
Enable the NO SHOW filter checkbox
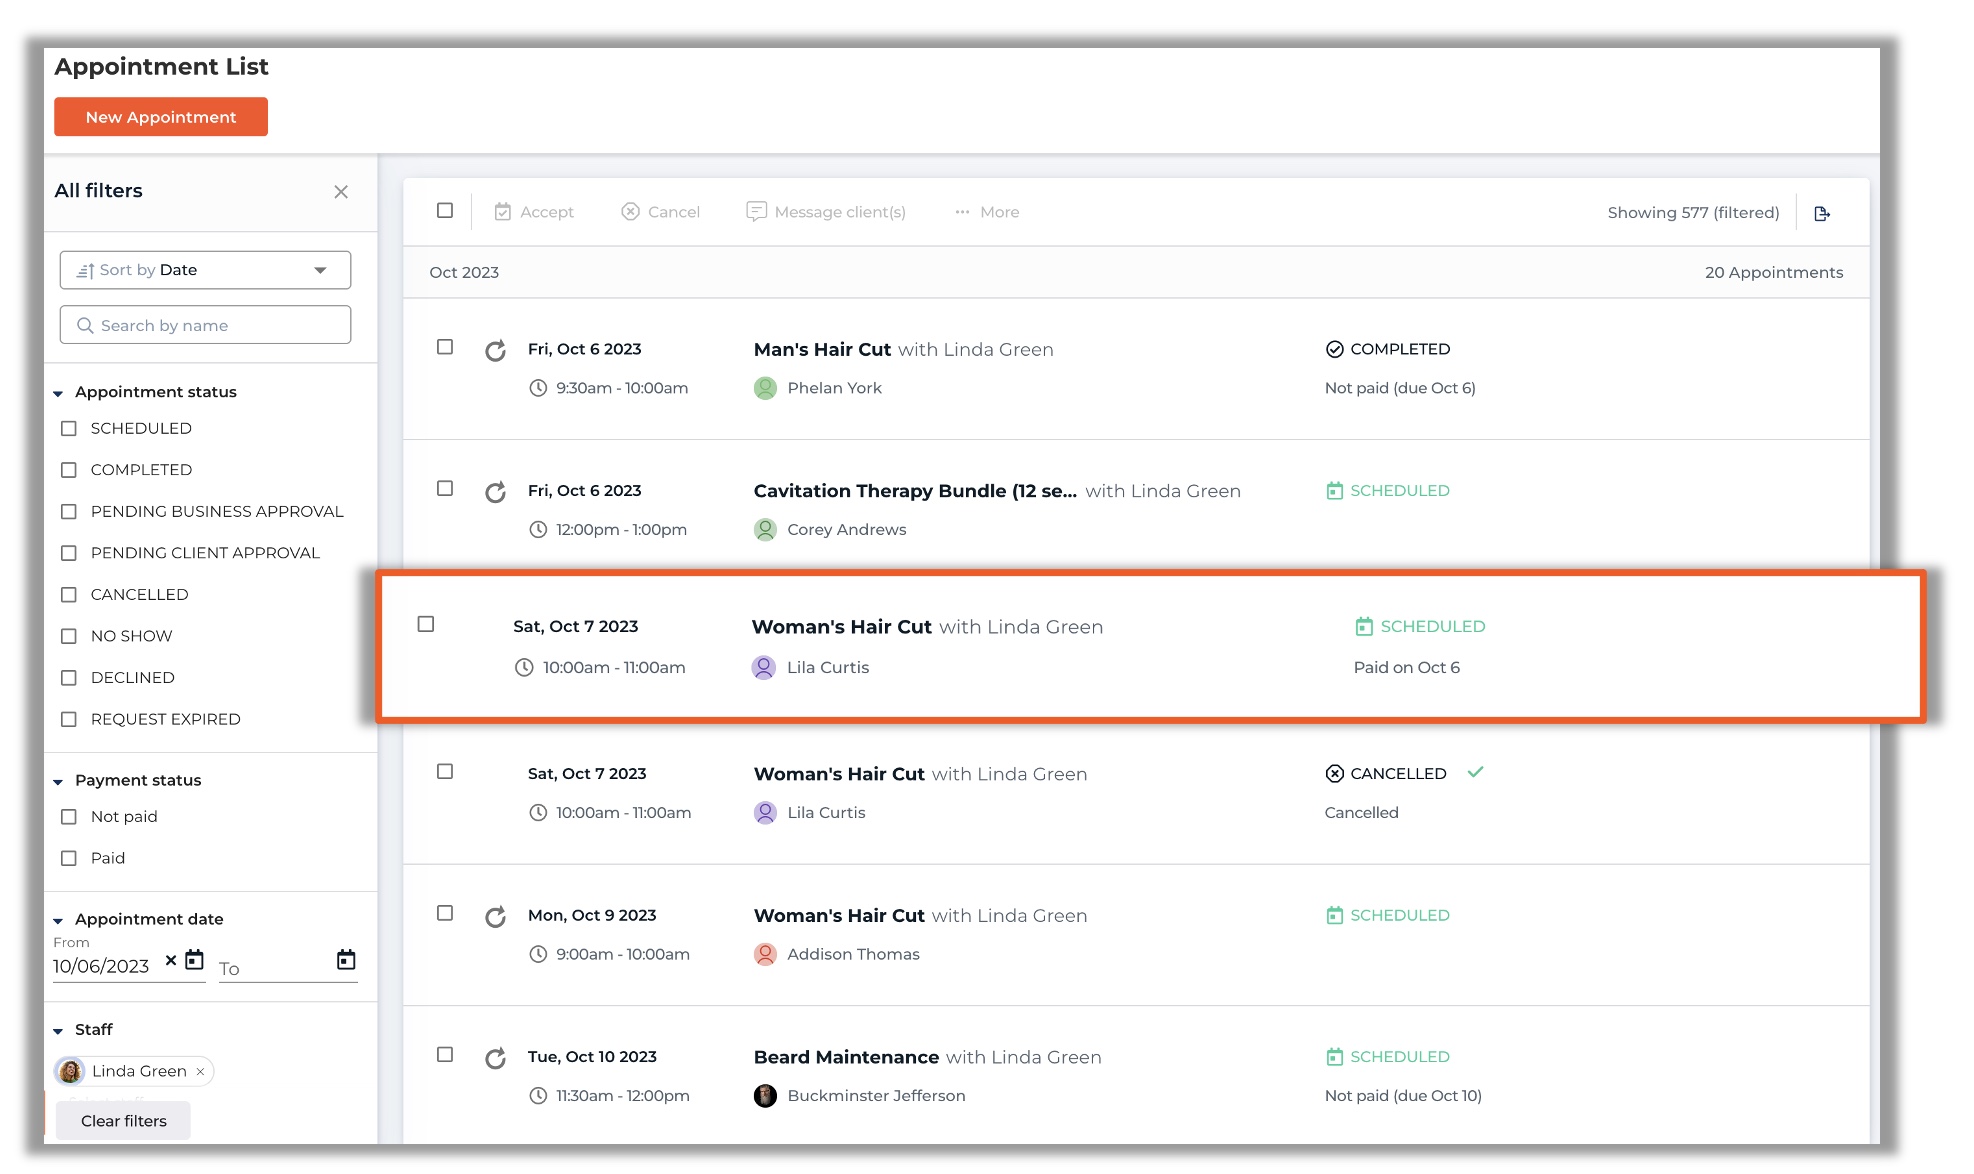tap(69, 636)
